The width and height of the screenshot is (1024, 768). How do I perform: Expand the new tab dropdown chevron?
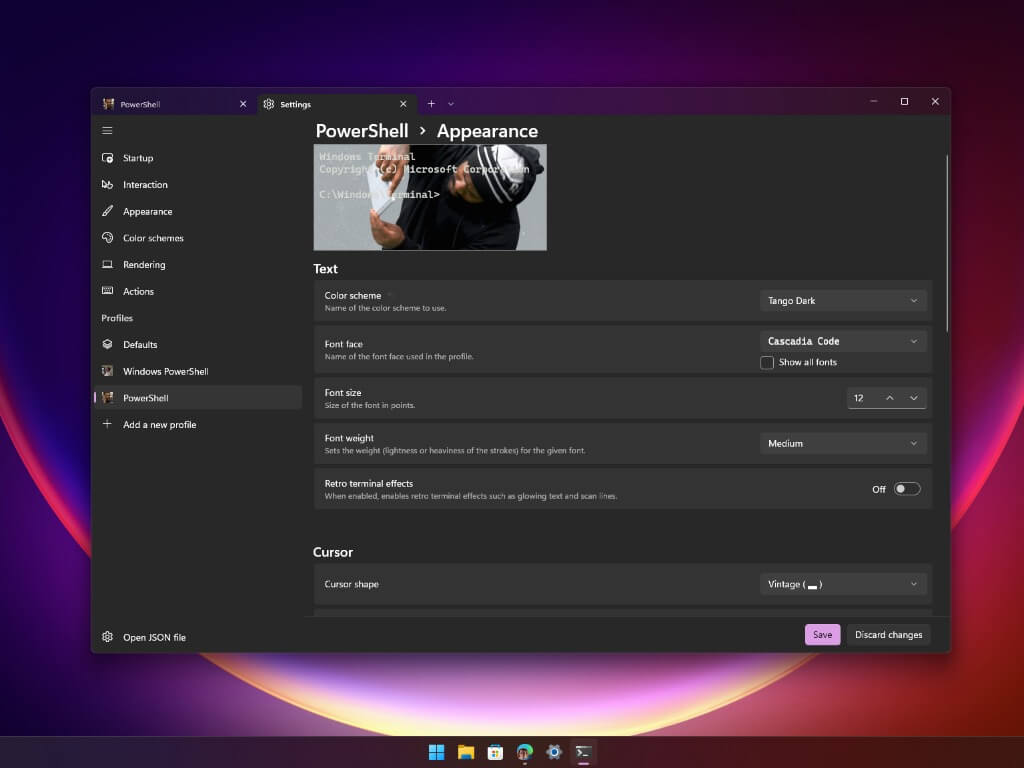451,104
